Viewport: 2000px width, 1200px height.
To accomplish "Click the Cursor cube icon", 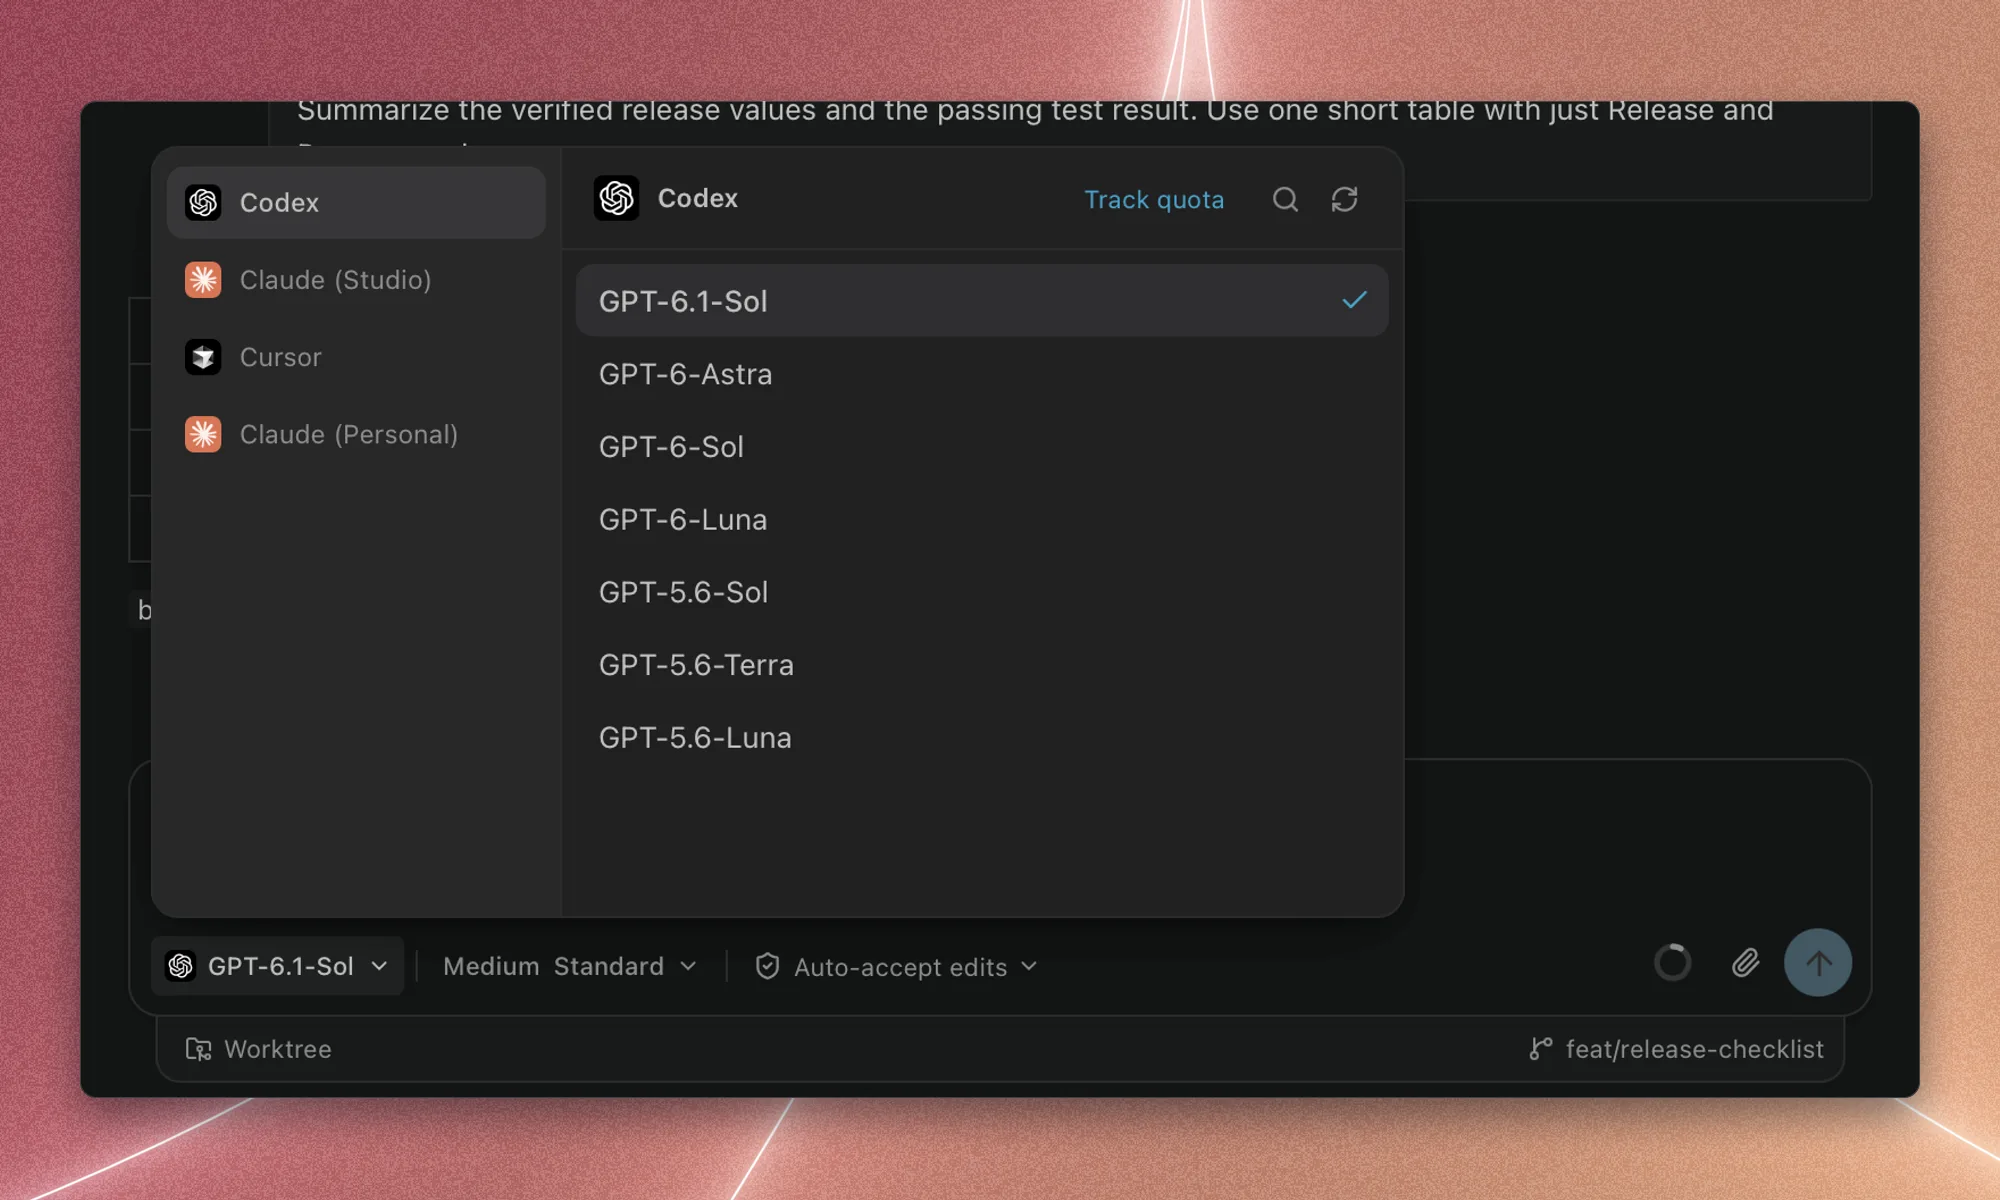I will pos(203,357).
